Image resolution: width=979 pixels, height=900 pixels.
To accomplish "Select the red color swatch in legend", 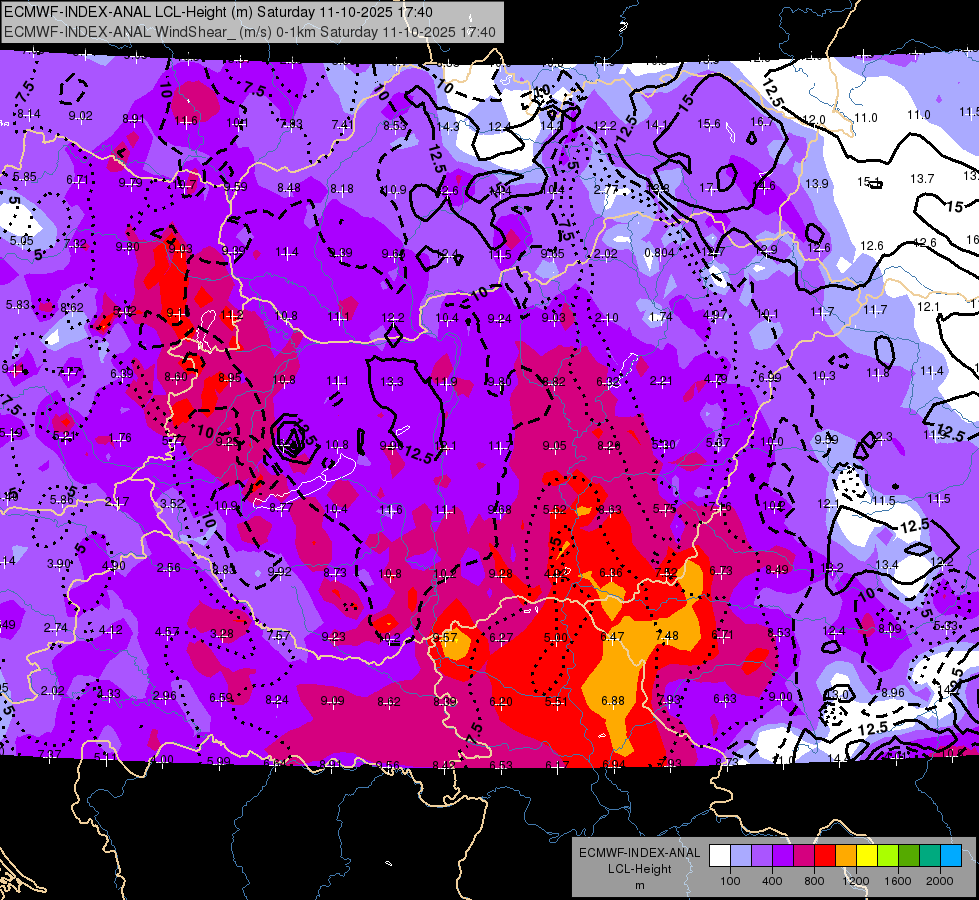I will coord(825,856).
